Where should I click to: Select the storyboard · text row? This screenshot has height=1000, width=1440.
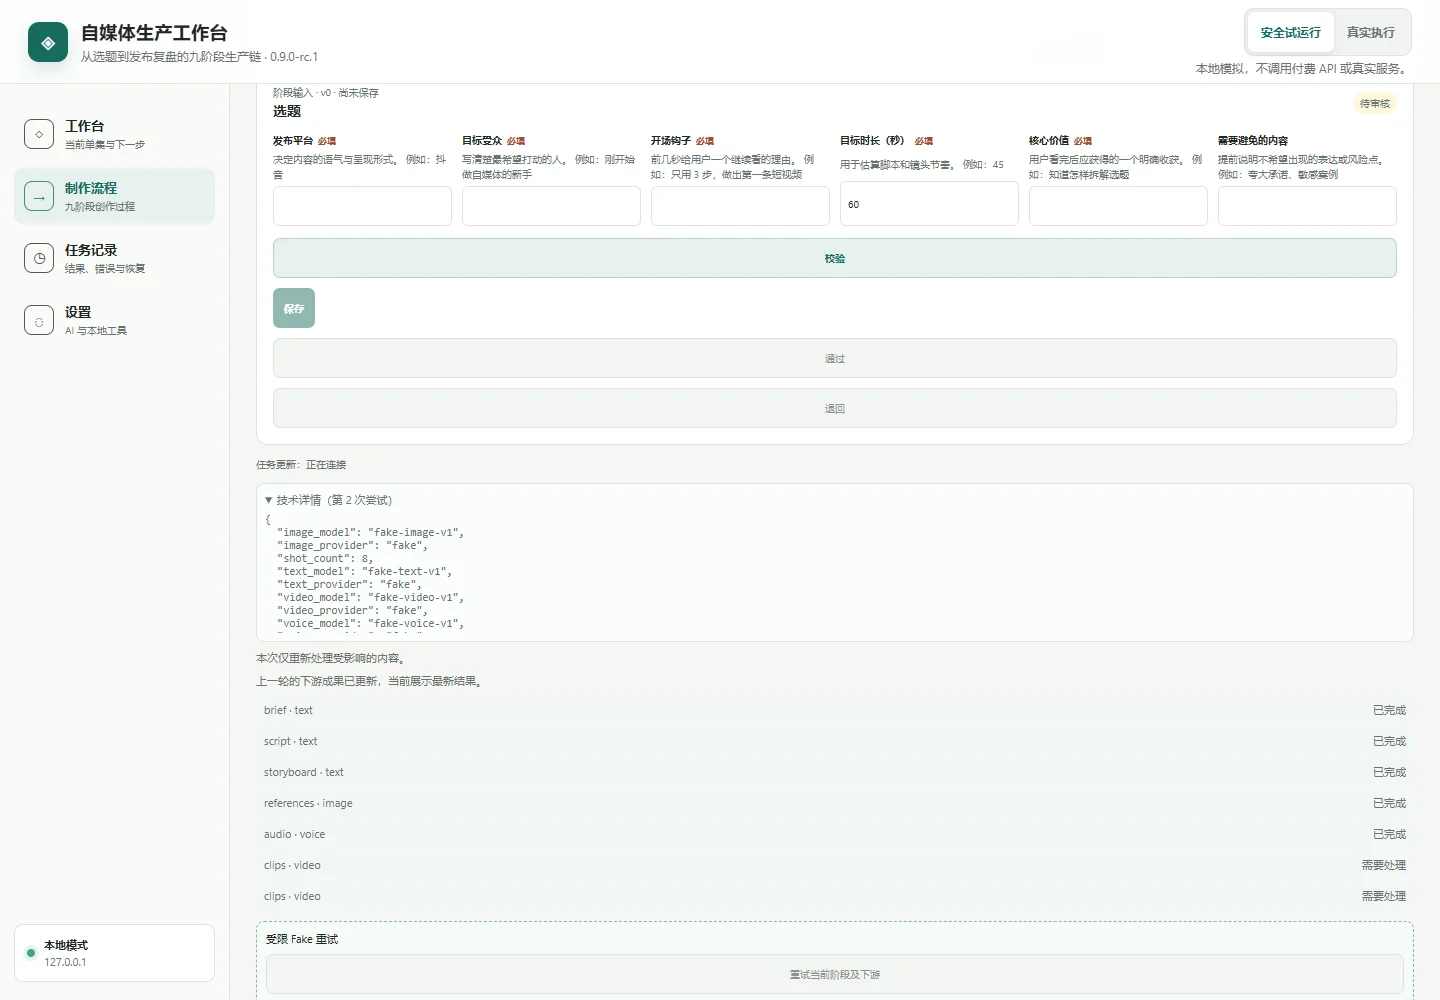835,772
